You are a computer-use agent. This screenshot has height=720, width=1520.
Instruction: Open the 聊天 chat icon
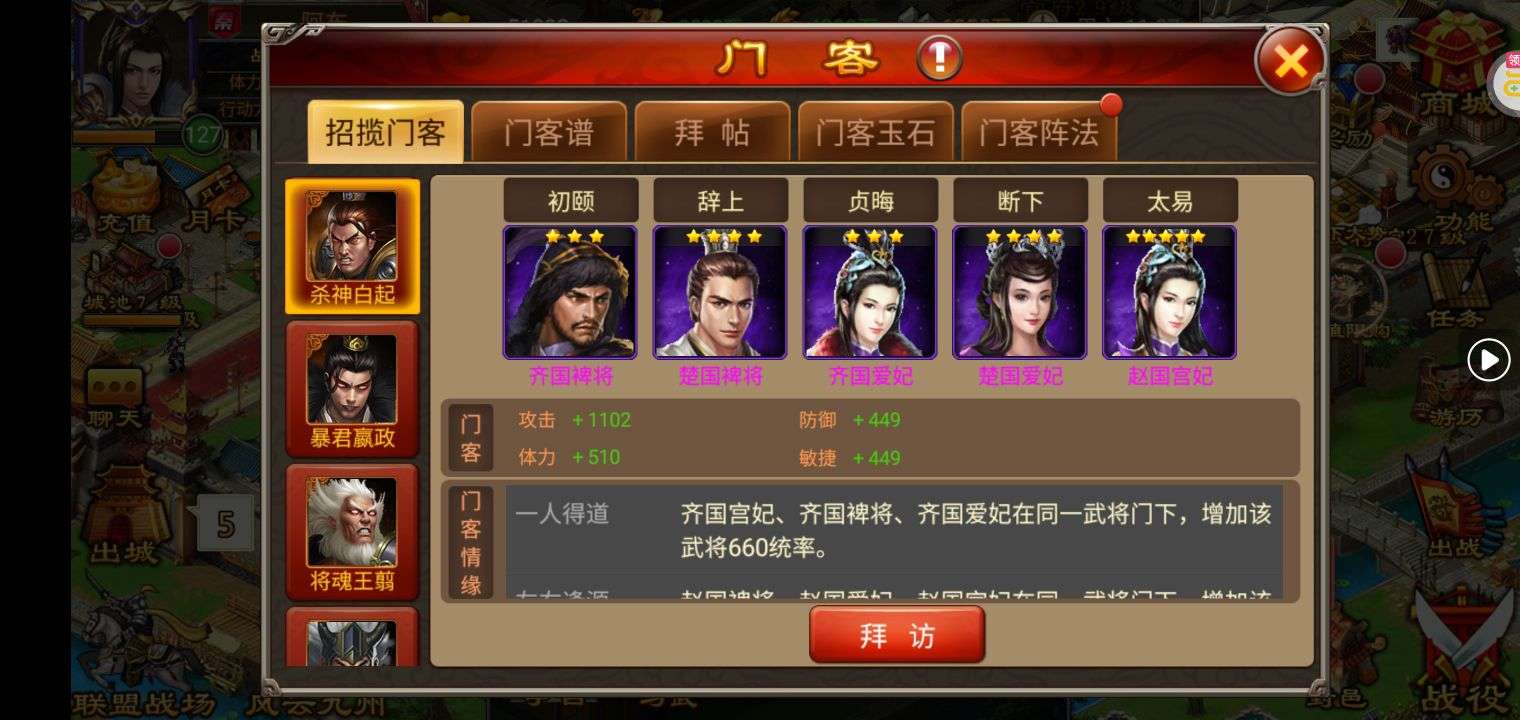(113, 396)
